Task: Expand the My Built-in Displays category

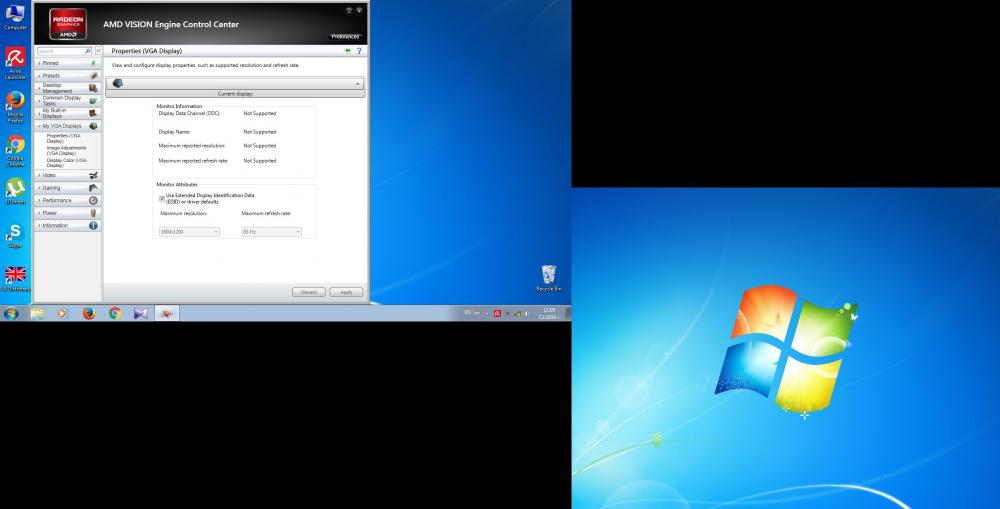Action: pos(67,113)
